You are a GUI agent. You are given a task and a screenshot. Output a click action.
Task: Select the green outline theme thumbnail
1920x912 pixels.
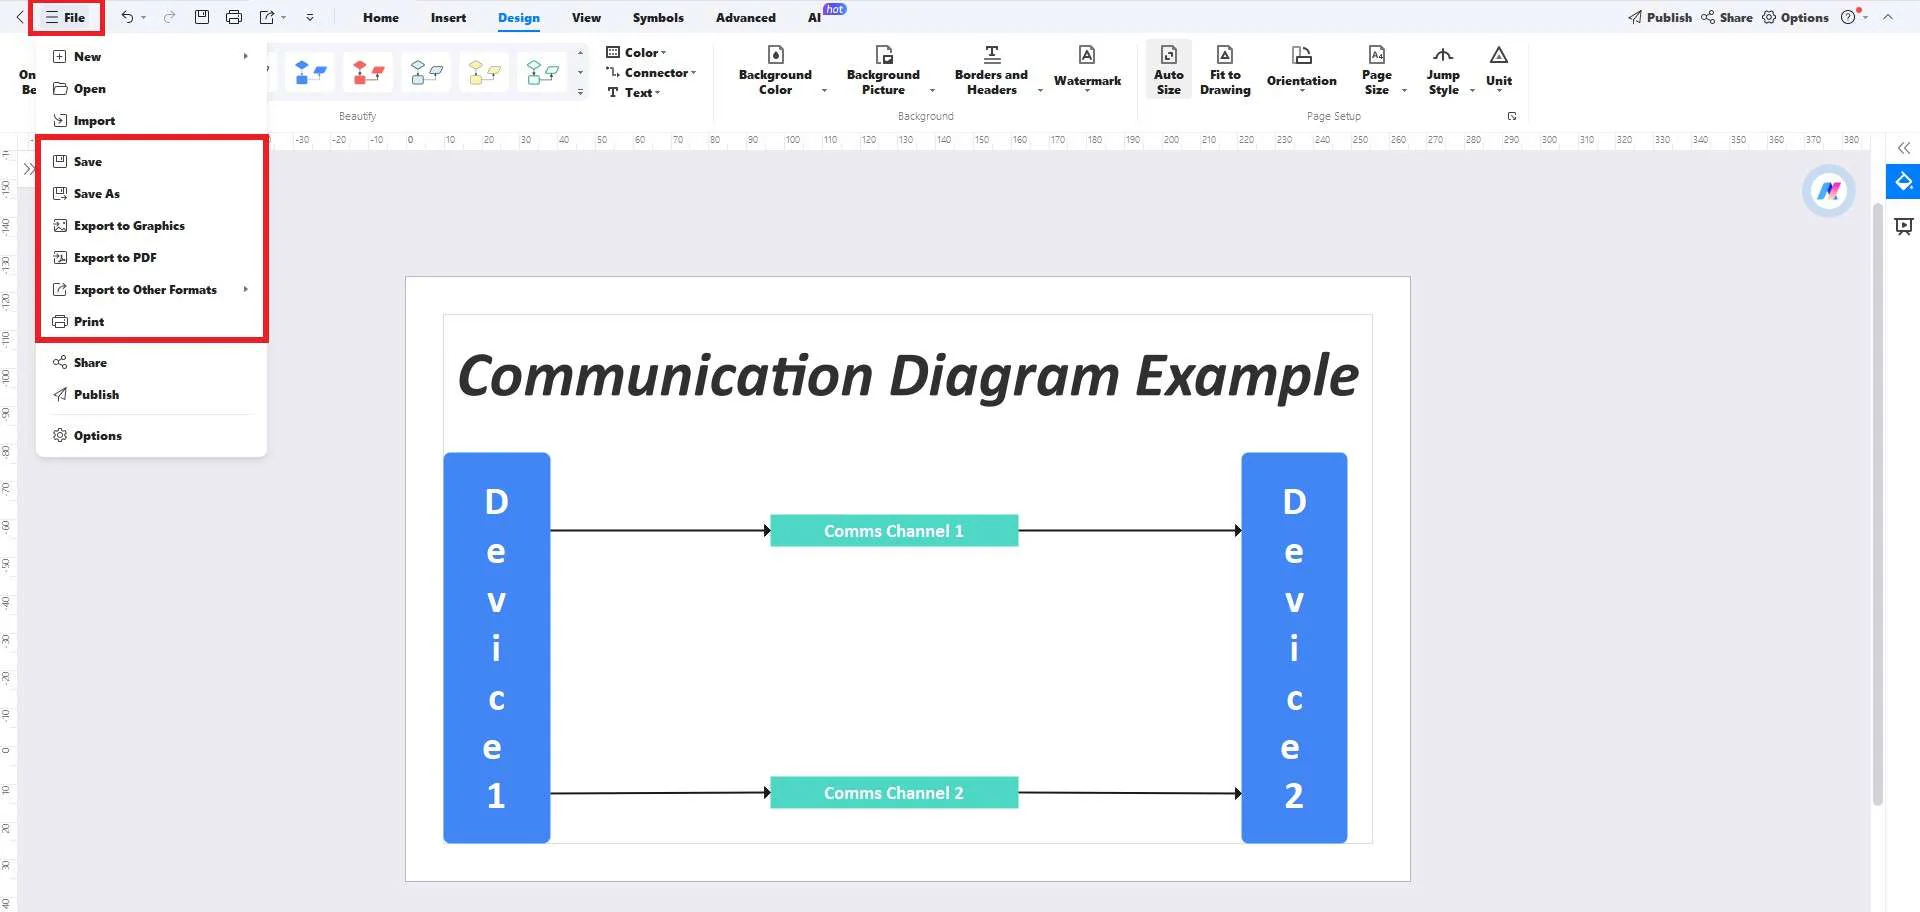click(x=542, y=72)
